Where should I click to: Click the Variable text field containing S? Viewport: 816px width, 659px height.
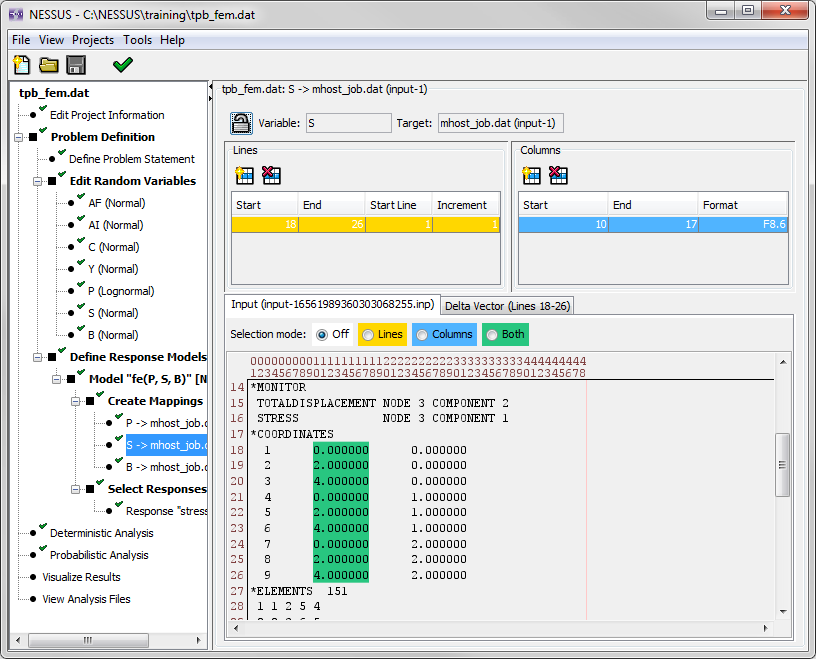(348, 123)
